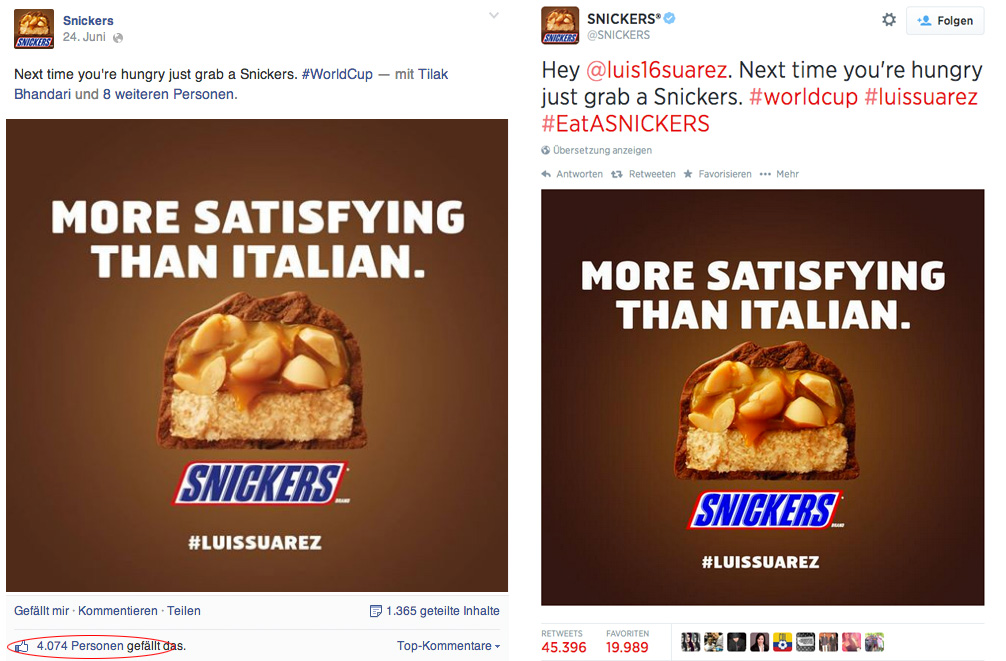Click the Snickers Facebook profile picture
This screenshot has width=1006, height=661.
pyautogui.click(x=34, y=29)
